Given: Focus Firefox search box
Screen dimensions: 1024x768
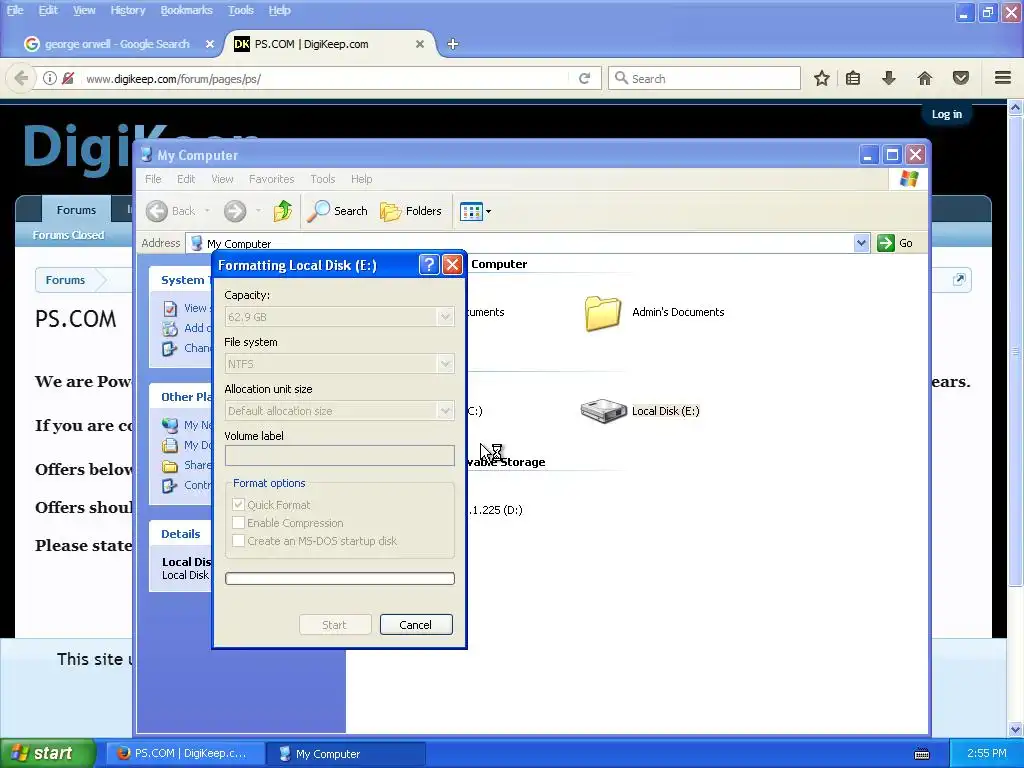Looking at the screenshot, I should click(704, 78).
